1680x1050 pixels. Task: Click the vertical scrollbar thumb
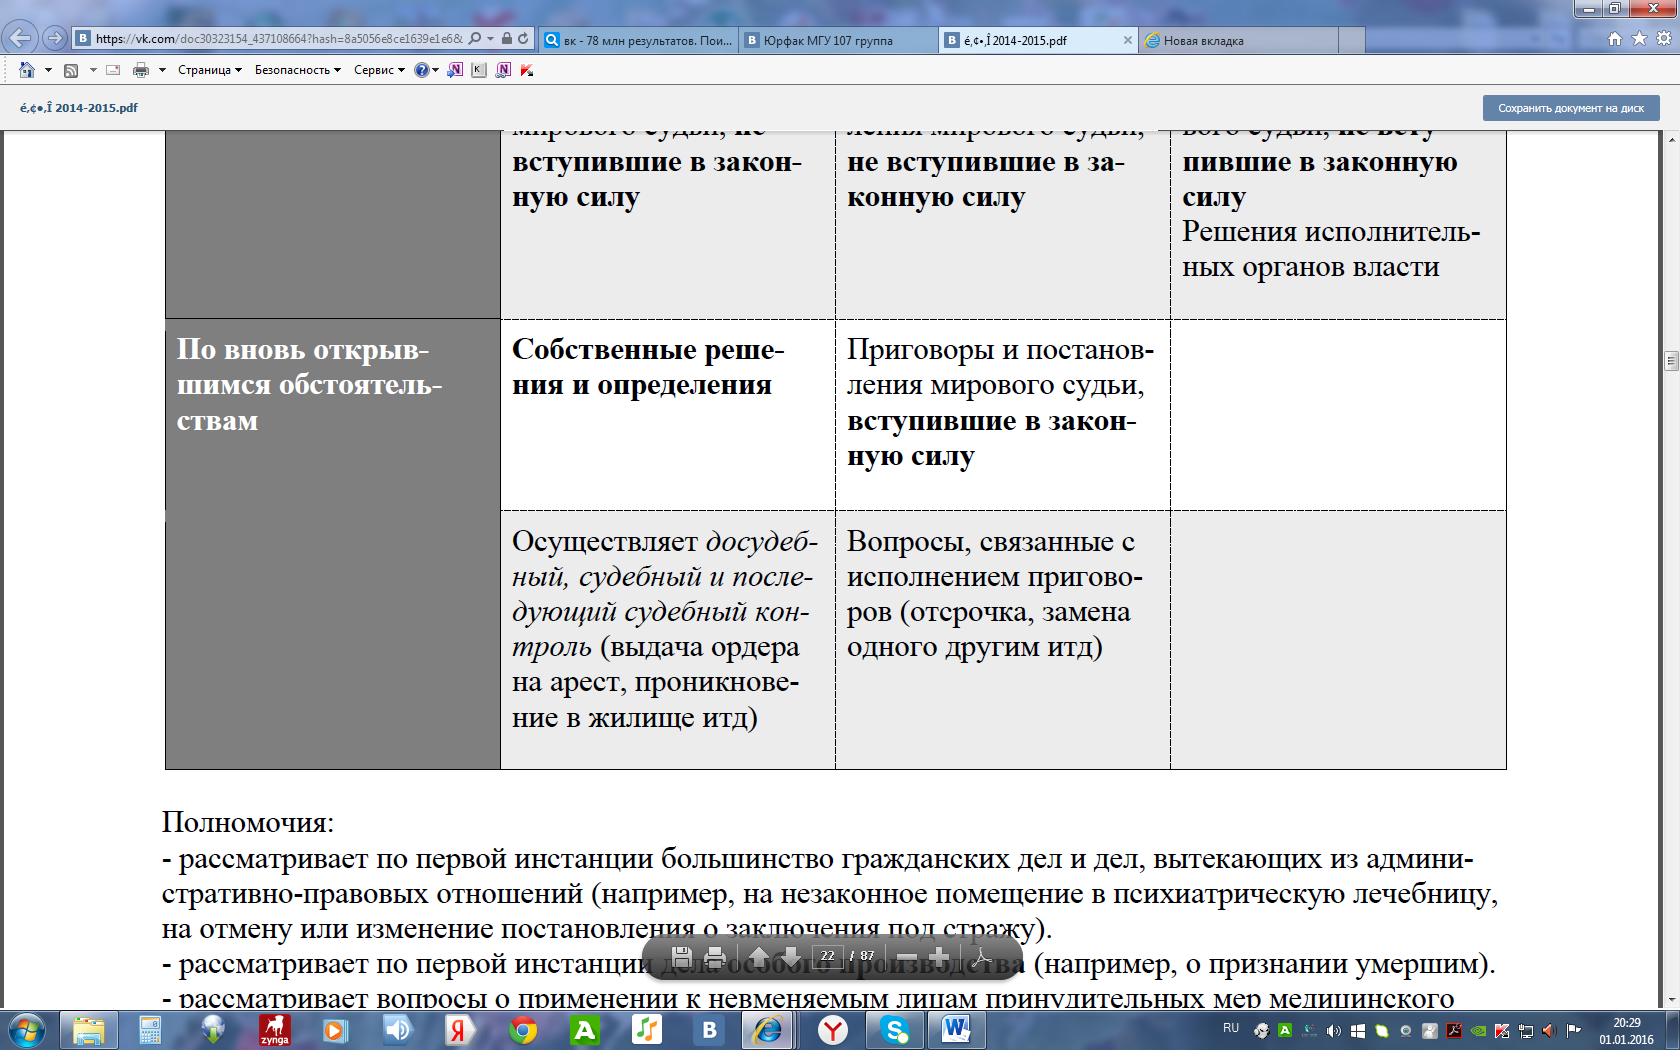coord(1671,361)
